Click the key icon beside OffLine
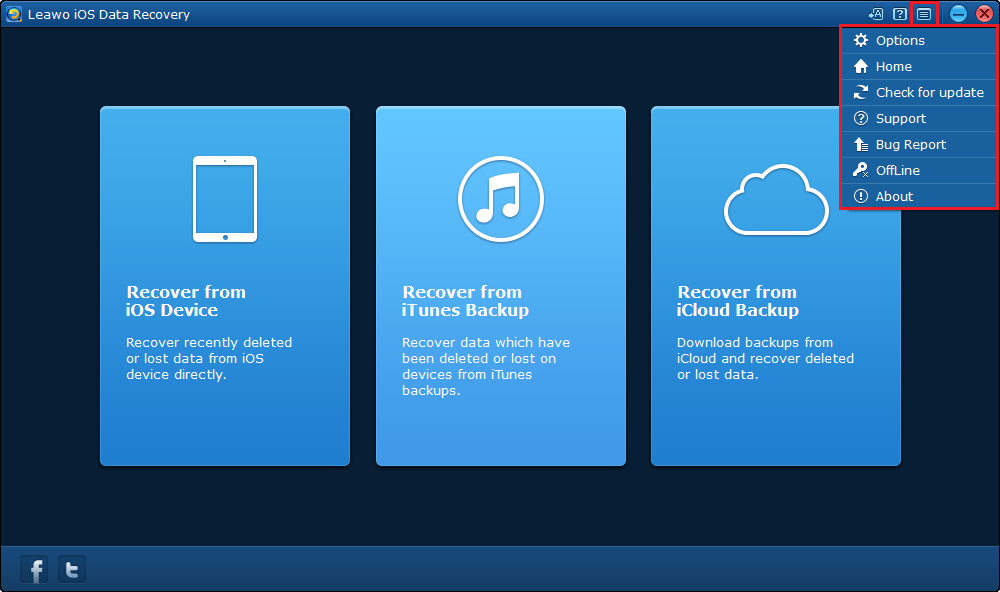Image resolution: width=1000 pixels, height=592 pixels. 861,170
